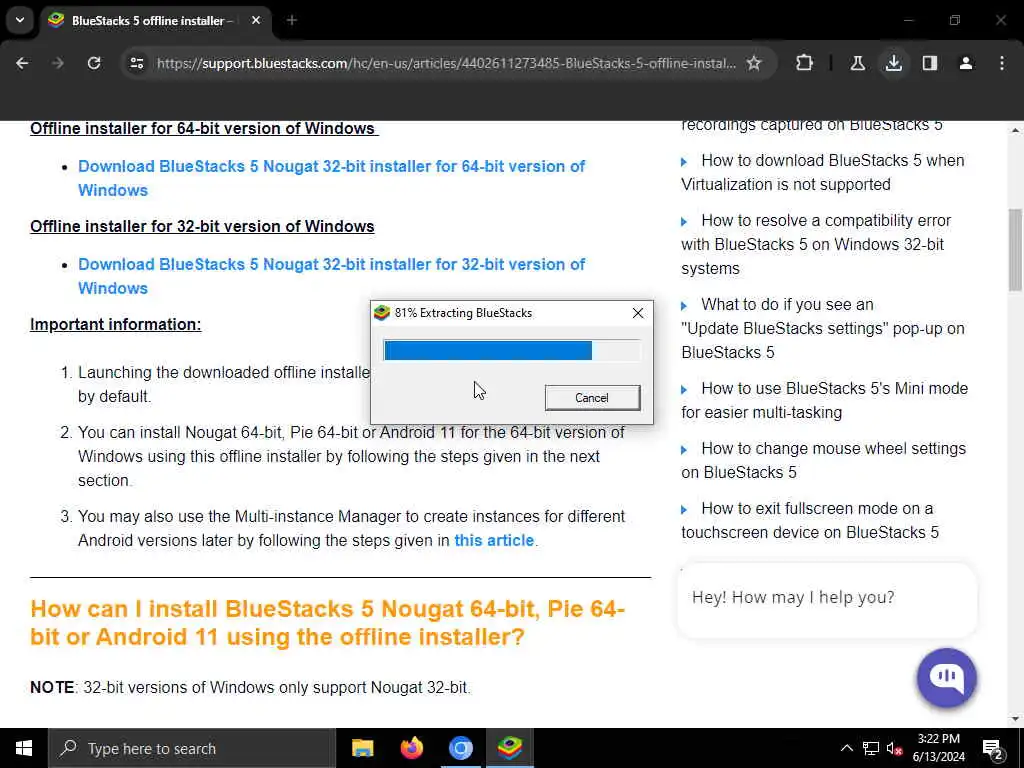Bookmark this page with the star icon

(754, 63)
